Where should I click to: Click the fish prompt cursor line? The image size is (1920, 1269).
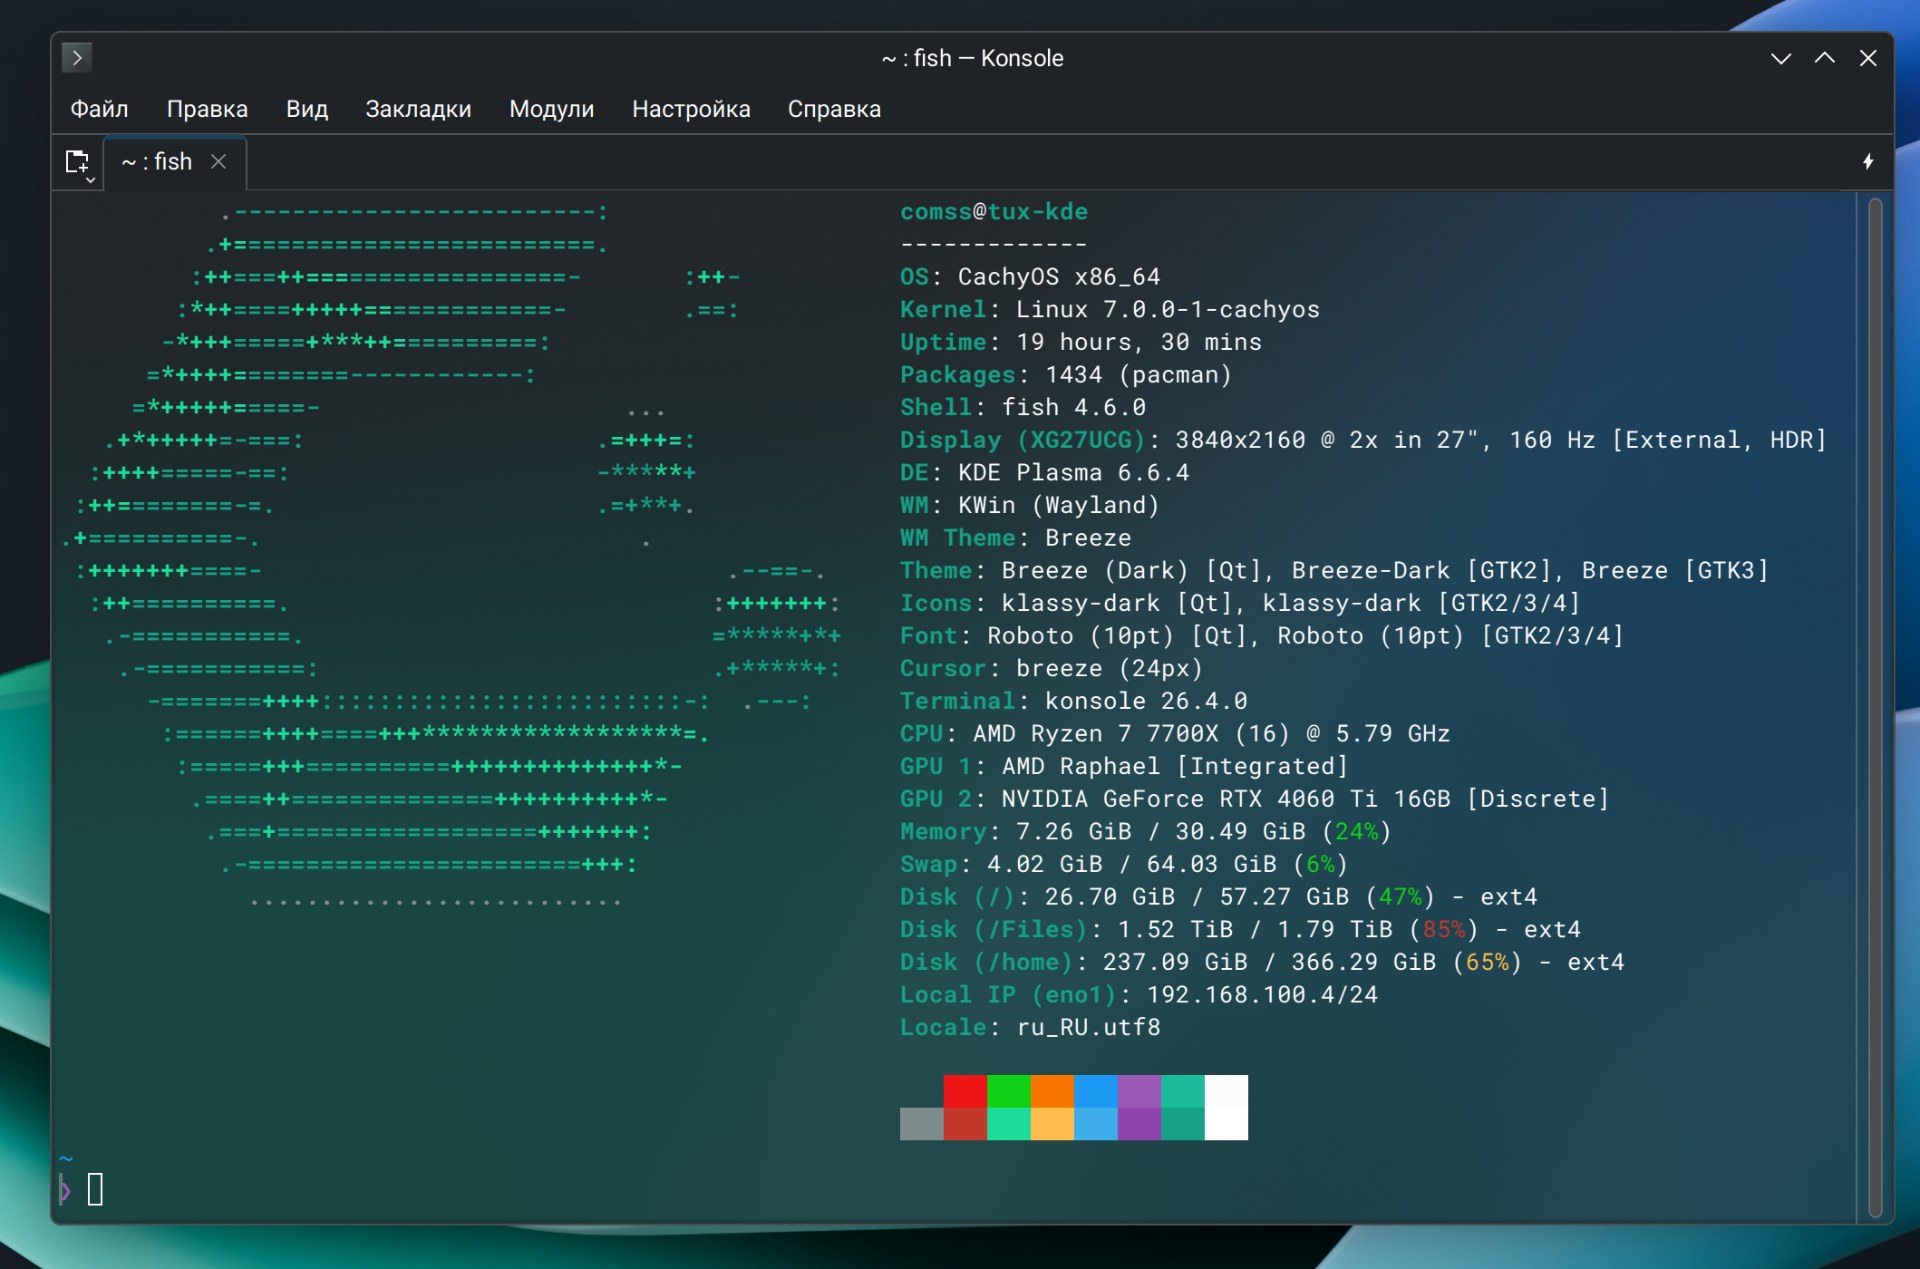coord(95,1189)
